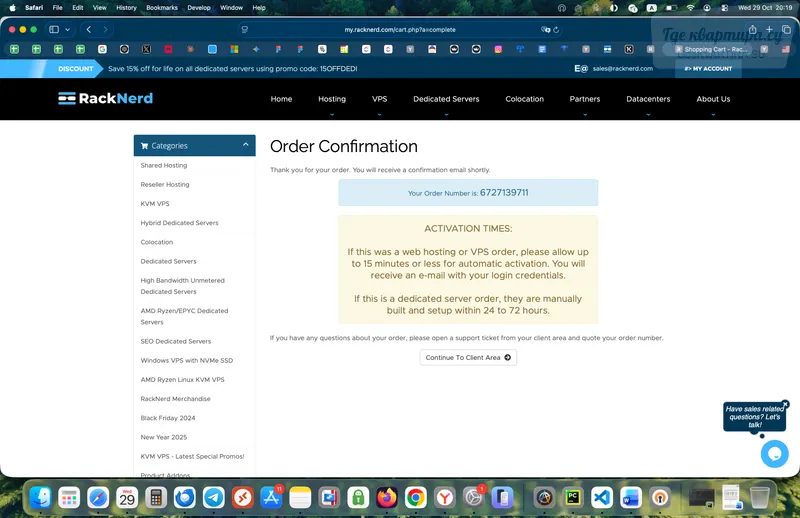Image resolution: width=800 pixels, height=518 pixels.
Task: Open PyCharm from the Dock
Action: (x=573, y=497)
